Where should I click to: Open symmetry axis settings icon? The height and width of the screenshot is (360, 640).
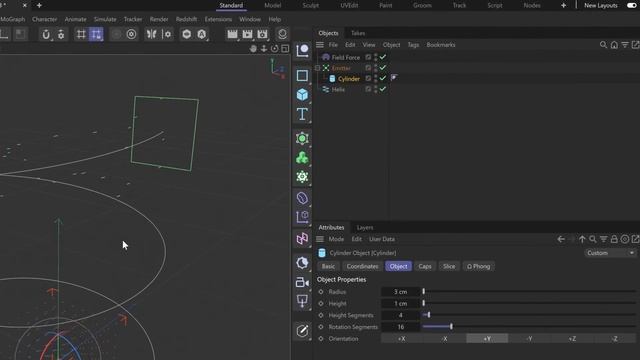(x=167, y=34)
